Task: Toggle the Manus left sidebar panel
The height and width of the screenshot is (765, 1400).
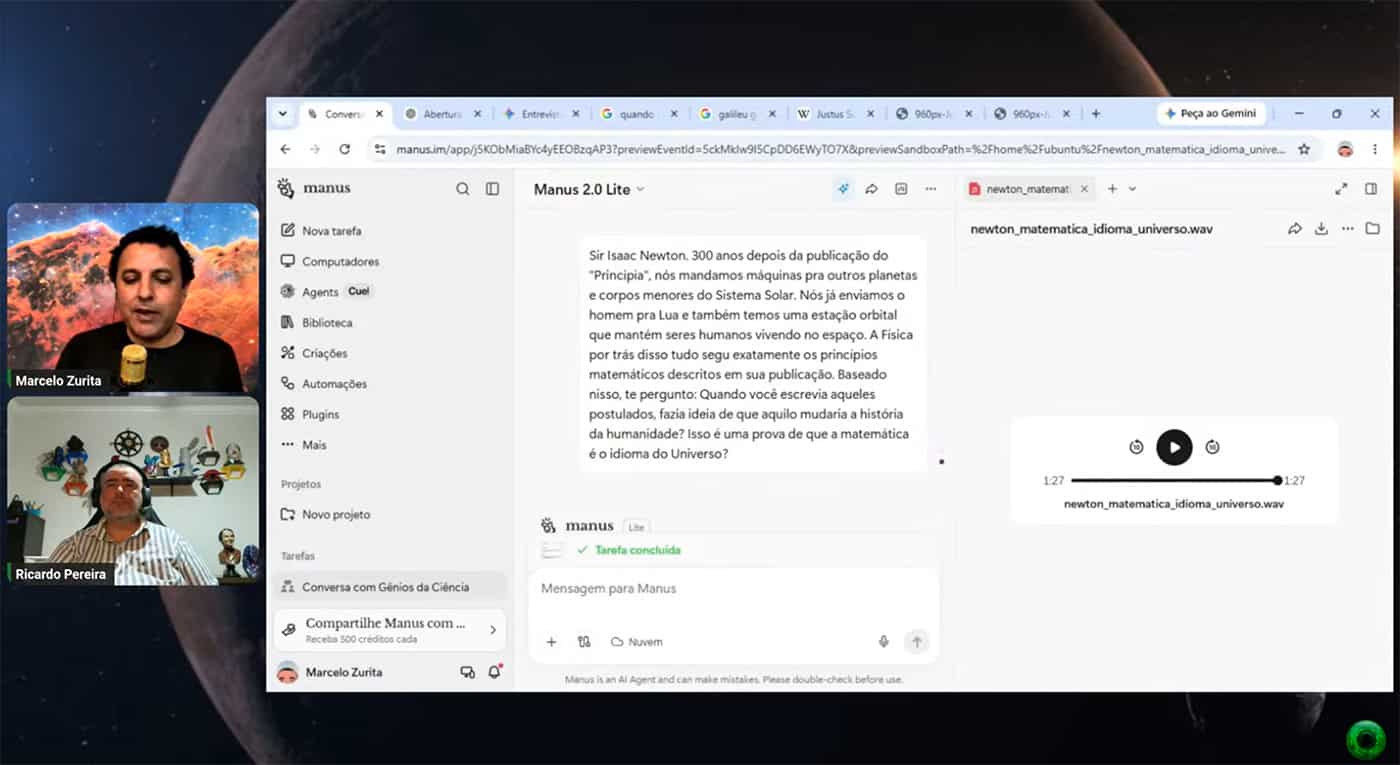Action: pyautogui.click(x=492, y=189)
